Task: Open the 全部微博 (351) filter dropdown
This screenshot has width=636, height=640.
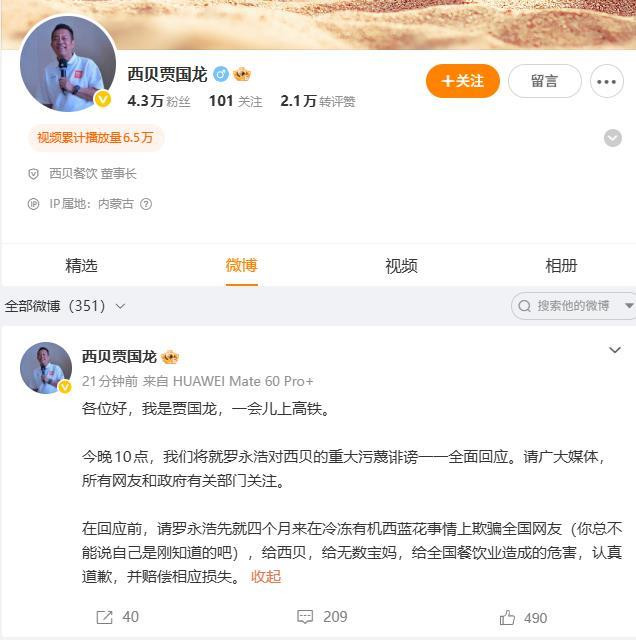Action: [x=65, y=306]
